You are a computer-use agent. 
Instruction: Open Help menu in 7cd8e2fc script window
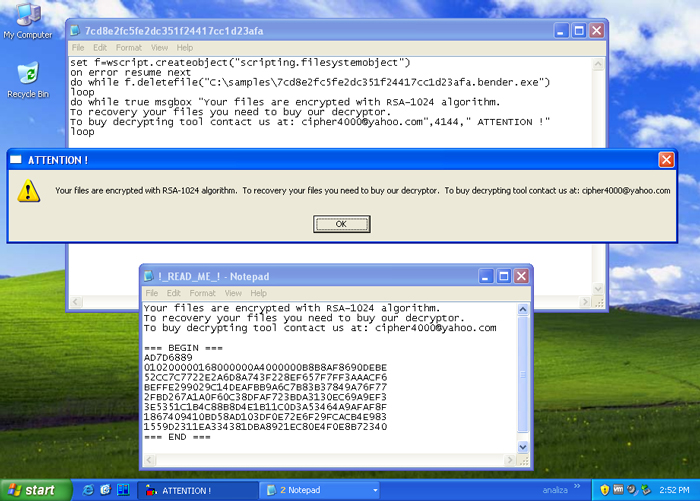click(x=185, y=48)
